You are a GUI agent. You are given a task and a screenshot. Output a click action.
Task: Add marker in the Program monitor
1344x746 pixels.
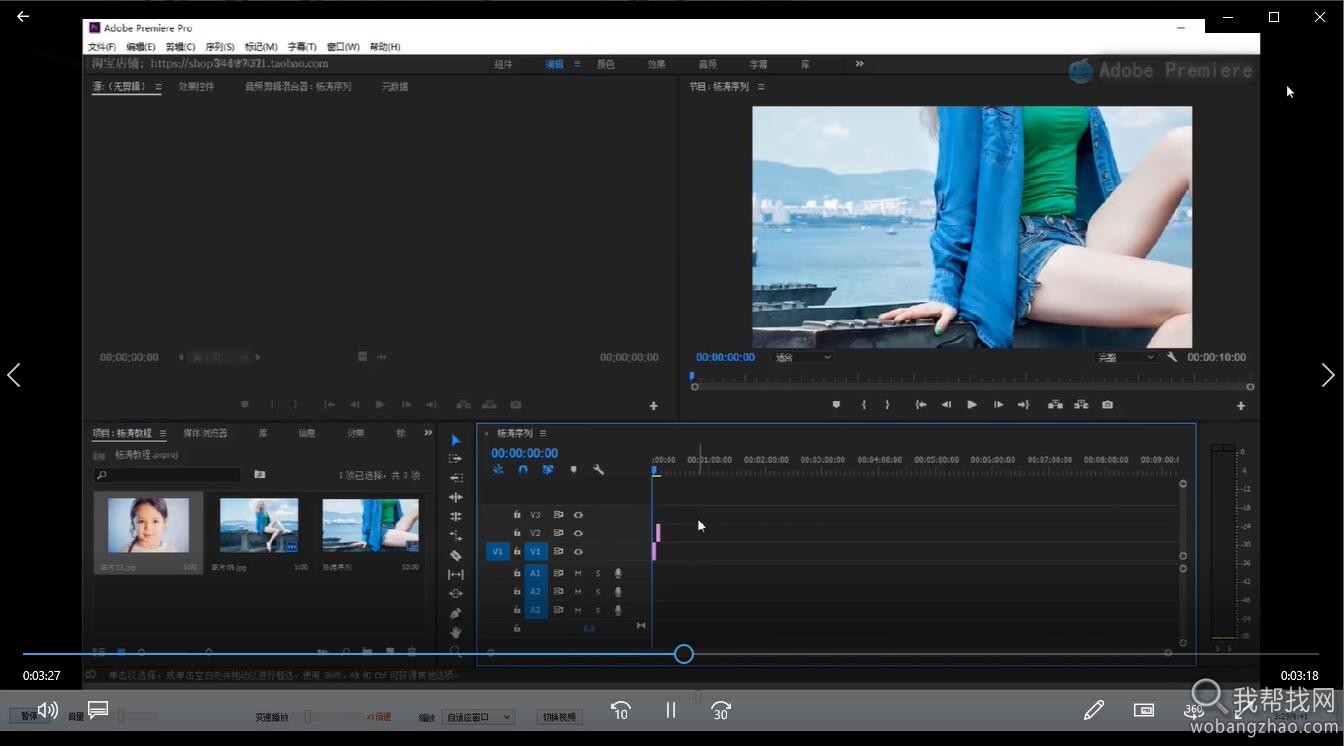click(836, 405)
